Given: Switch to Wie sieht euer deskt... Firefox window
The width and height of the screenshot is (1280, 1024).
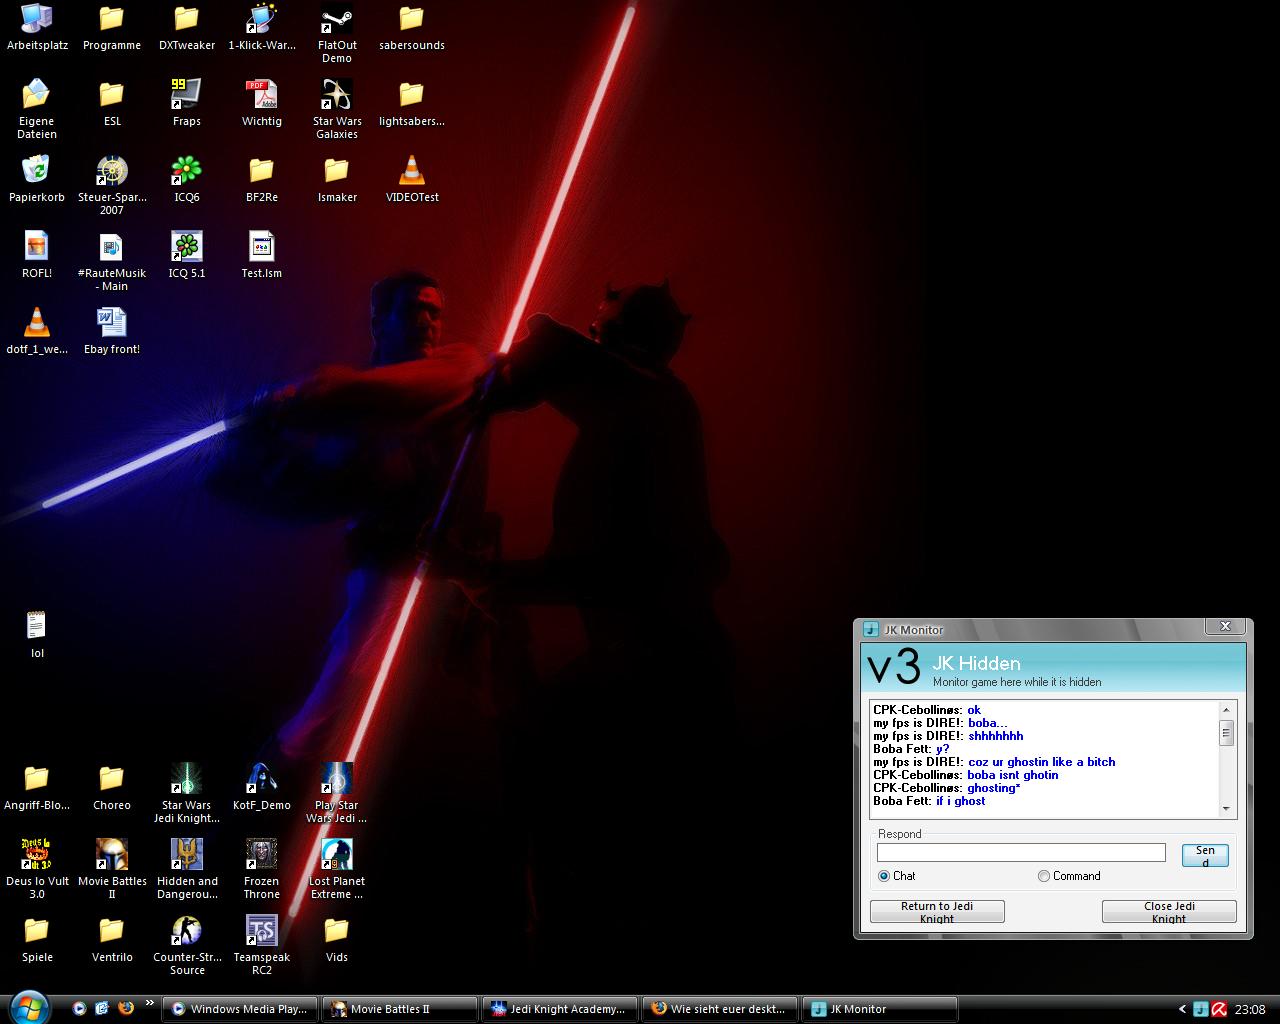Looking at the screenshot, I should (720, 1009).
